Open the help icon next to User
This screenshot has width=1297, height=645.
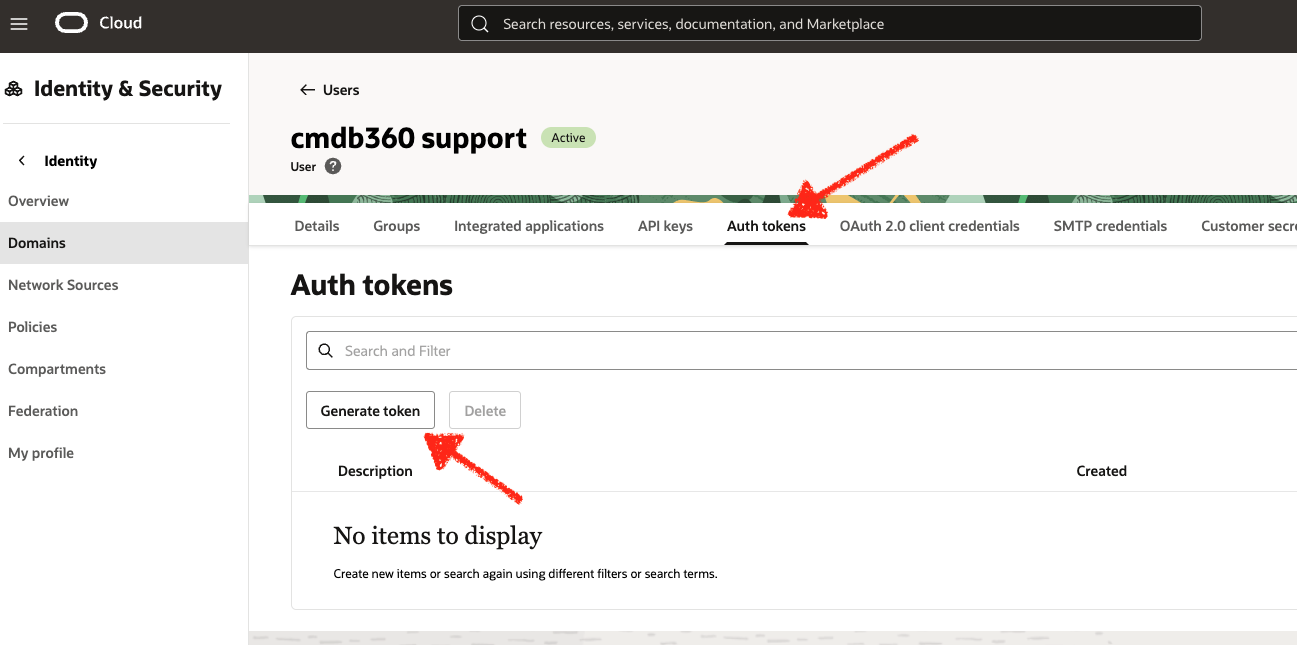[333, 167]
